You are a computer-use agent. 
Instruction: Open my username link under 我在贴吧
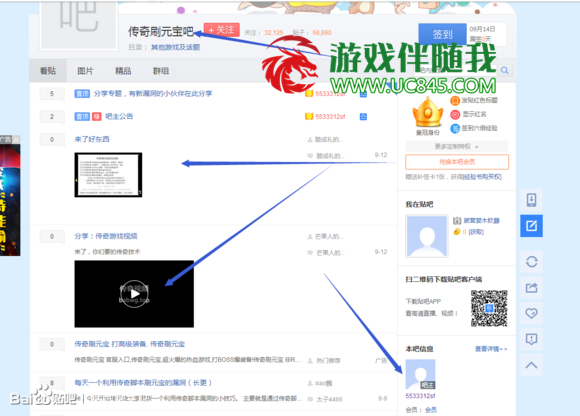[x=481, y=220]
